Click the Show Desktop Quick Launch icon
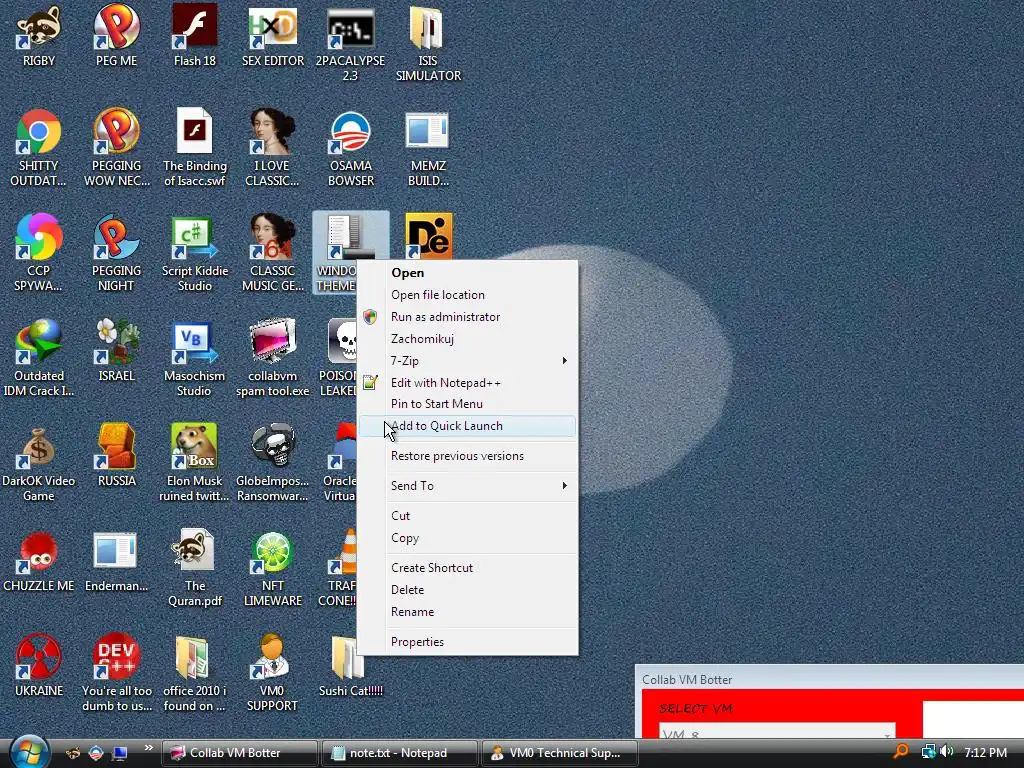The width and height of the screenshot is (1024, 768). tap(120, 753)
